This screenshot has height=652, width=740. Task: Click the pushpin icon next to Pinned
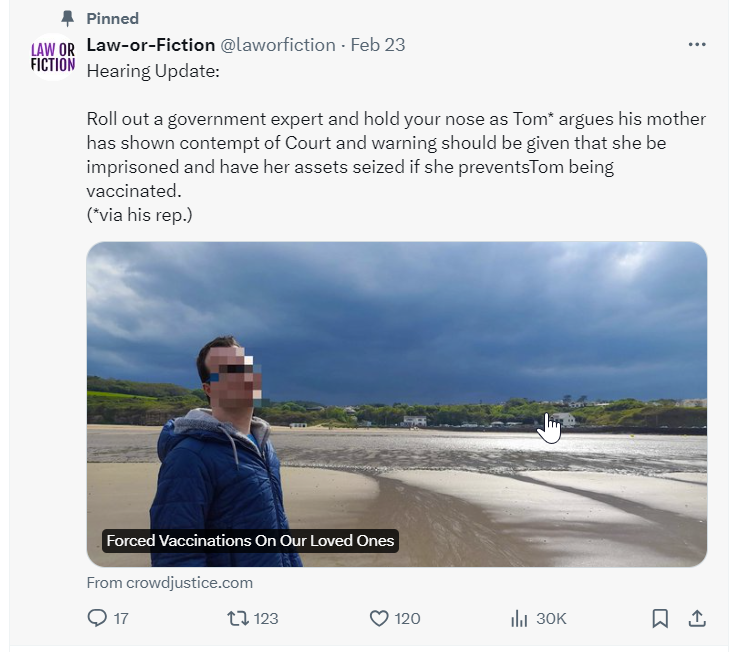(67, 18)
